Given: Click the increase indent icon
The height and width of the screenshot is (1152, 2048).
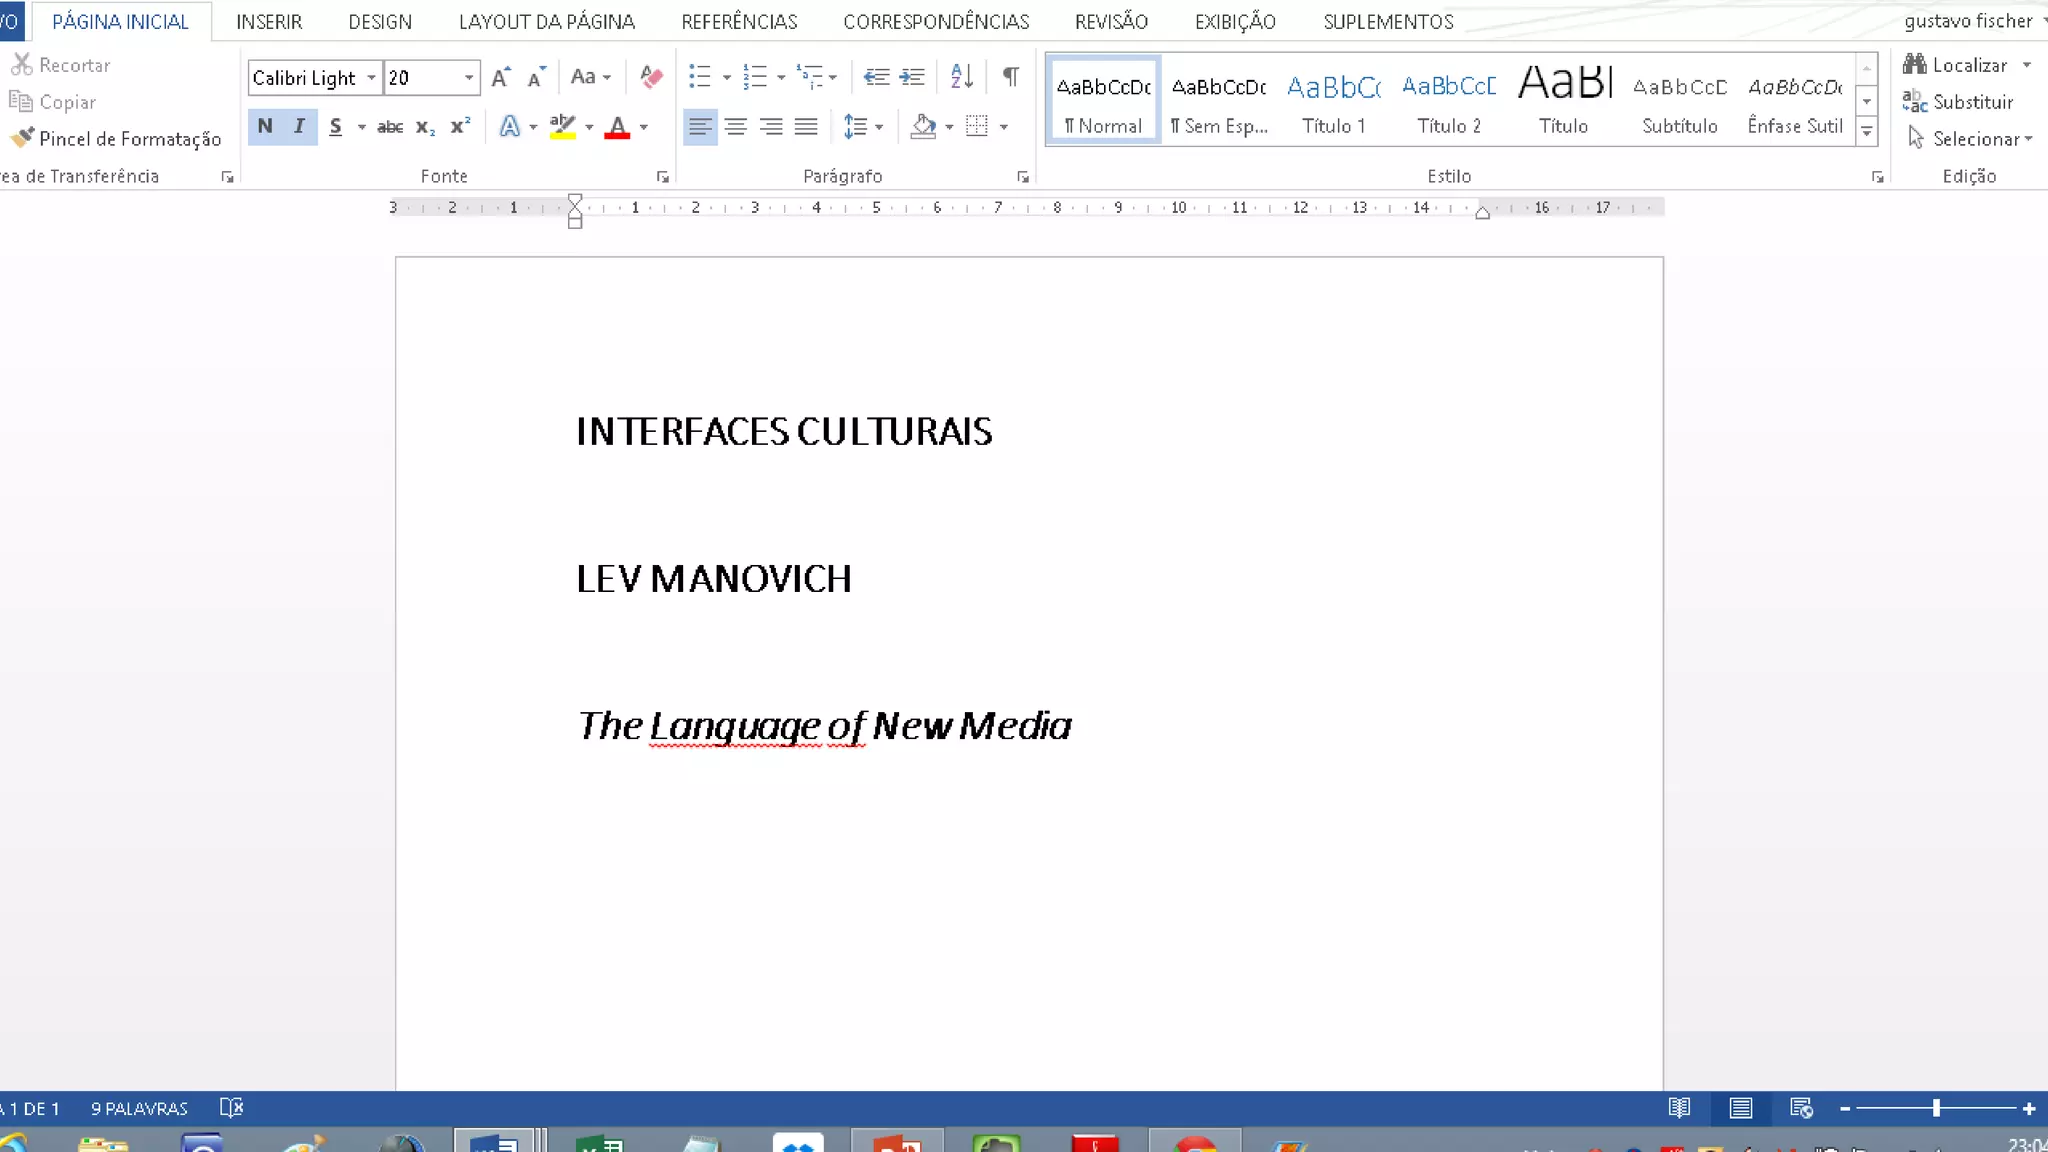Looking at the screenshot, I should click(912, 77).
